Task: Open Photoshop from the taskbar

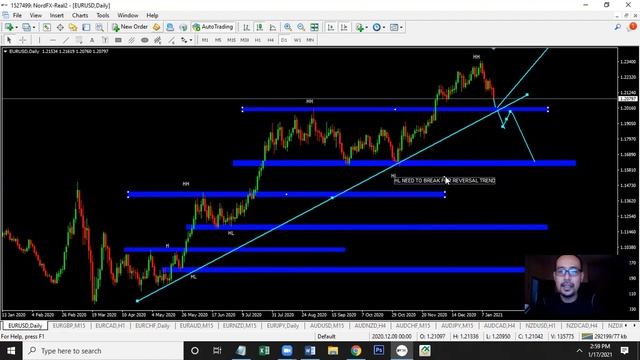Action: (x=379, y=351)
